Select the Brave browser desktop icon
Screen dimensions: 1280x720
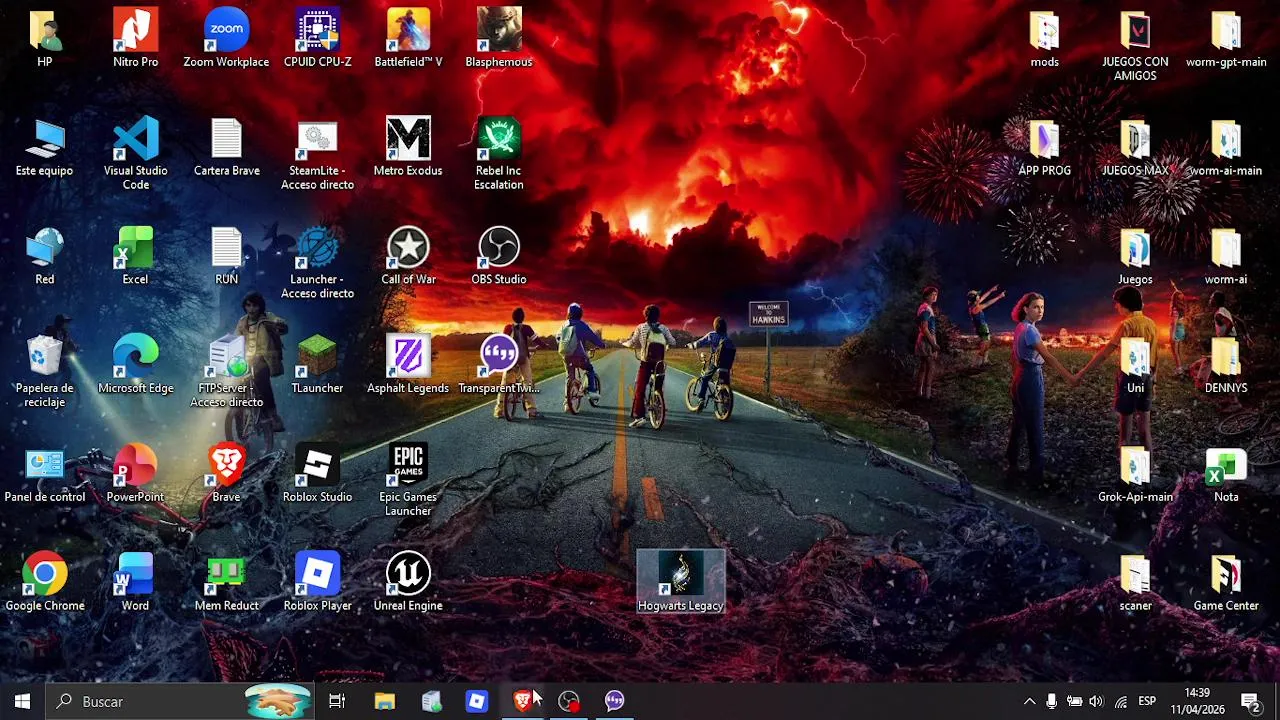coord(226,474)
